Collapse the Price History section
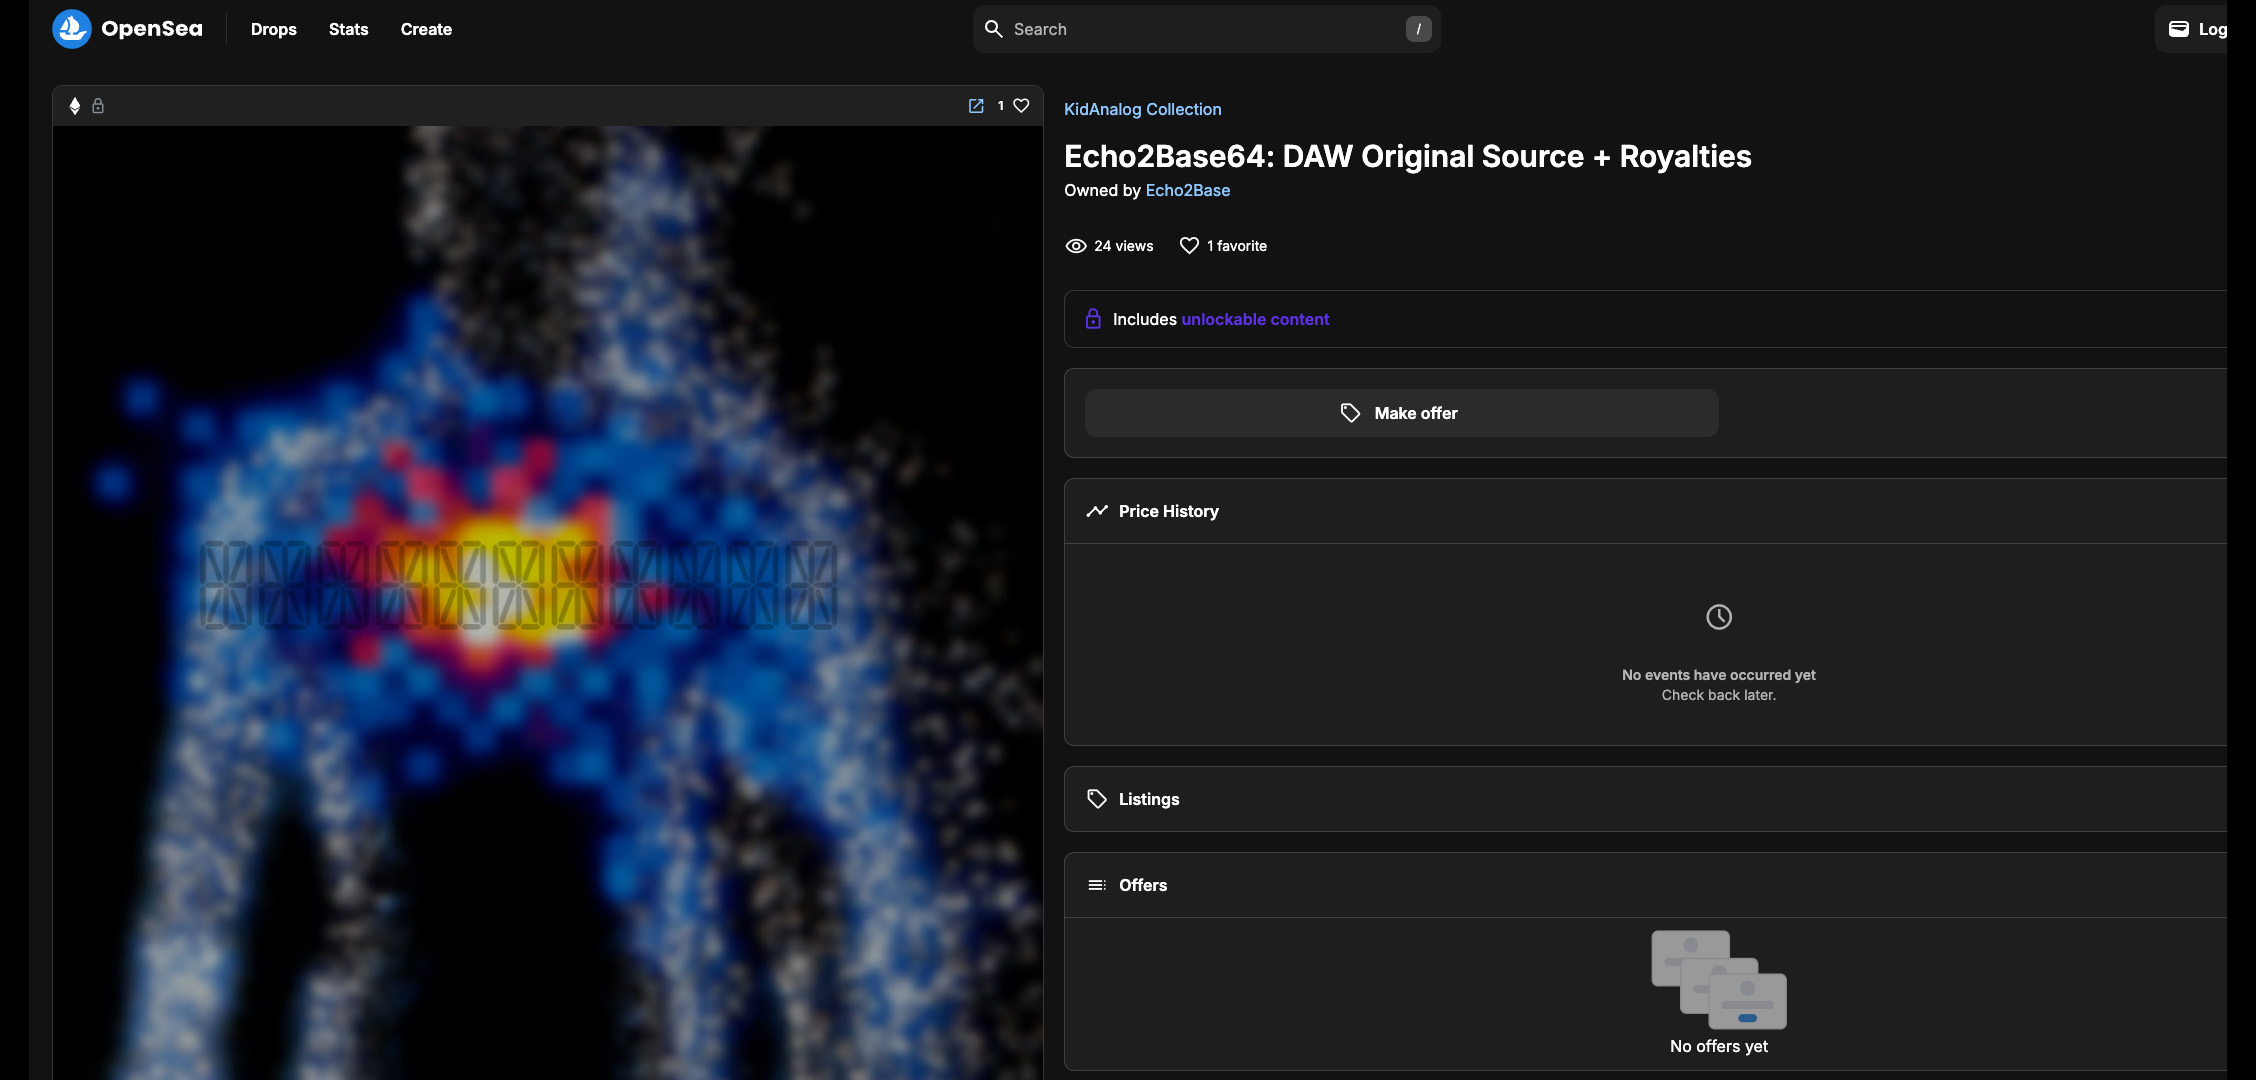2256x1080 pixels. [x=1645, y=511]
